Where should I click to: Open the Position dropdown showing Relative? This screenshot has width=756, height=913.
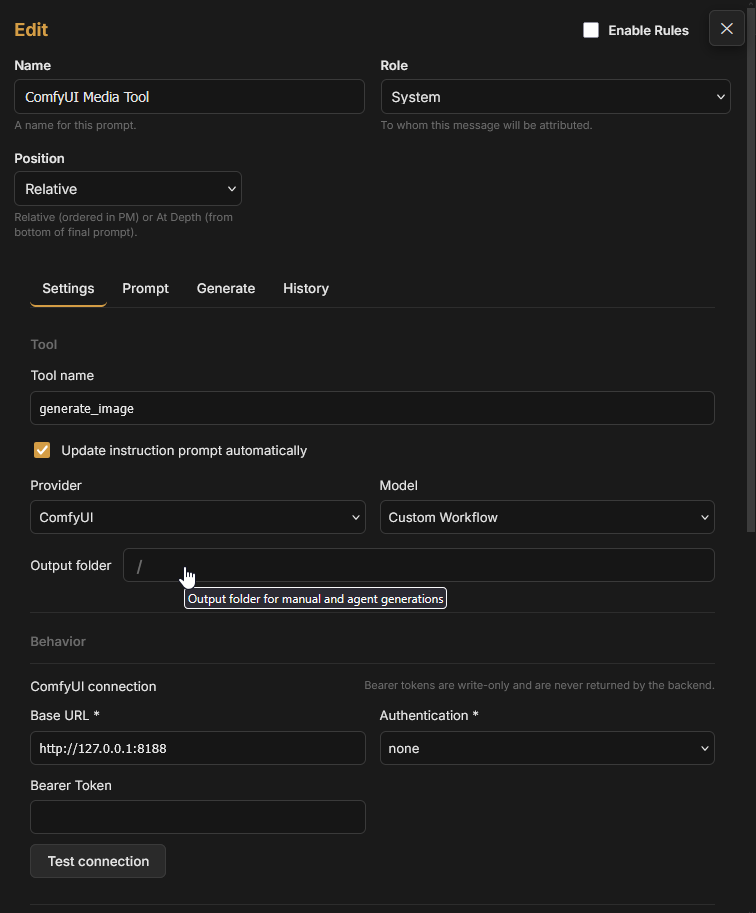click(128, 189)
